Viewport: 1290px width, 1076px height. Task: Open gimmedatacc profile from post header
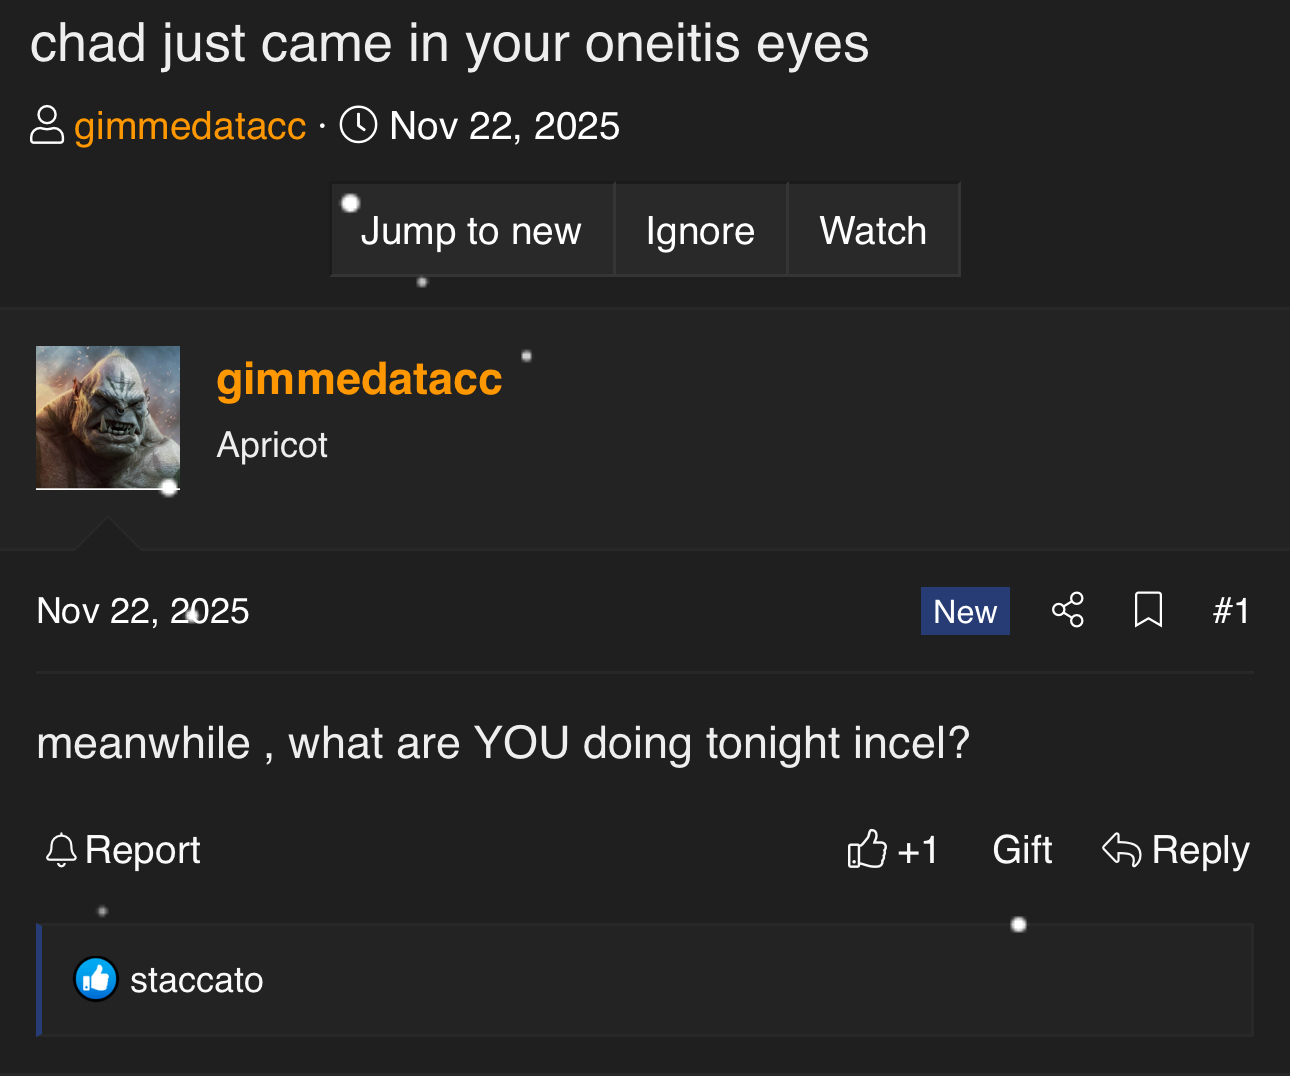(x=359, y=380)
